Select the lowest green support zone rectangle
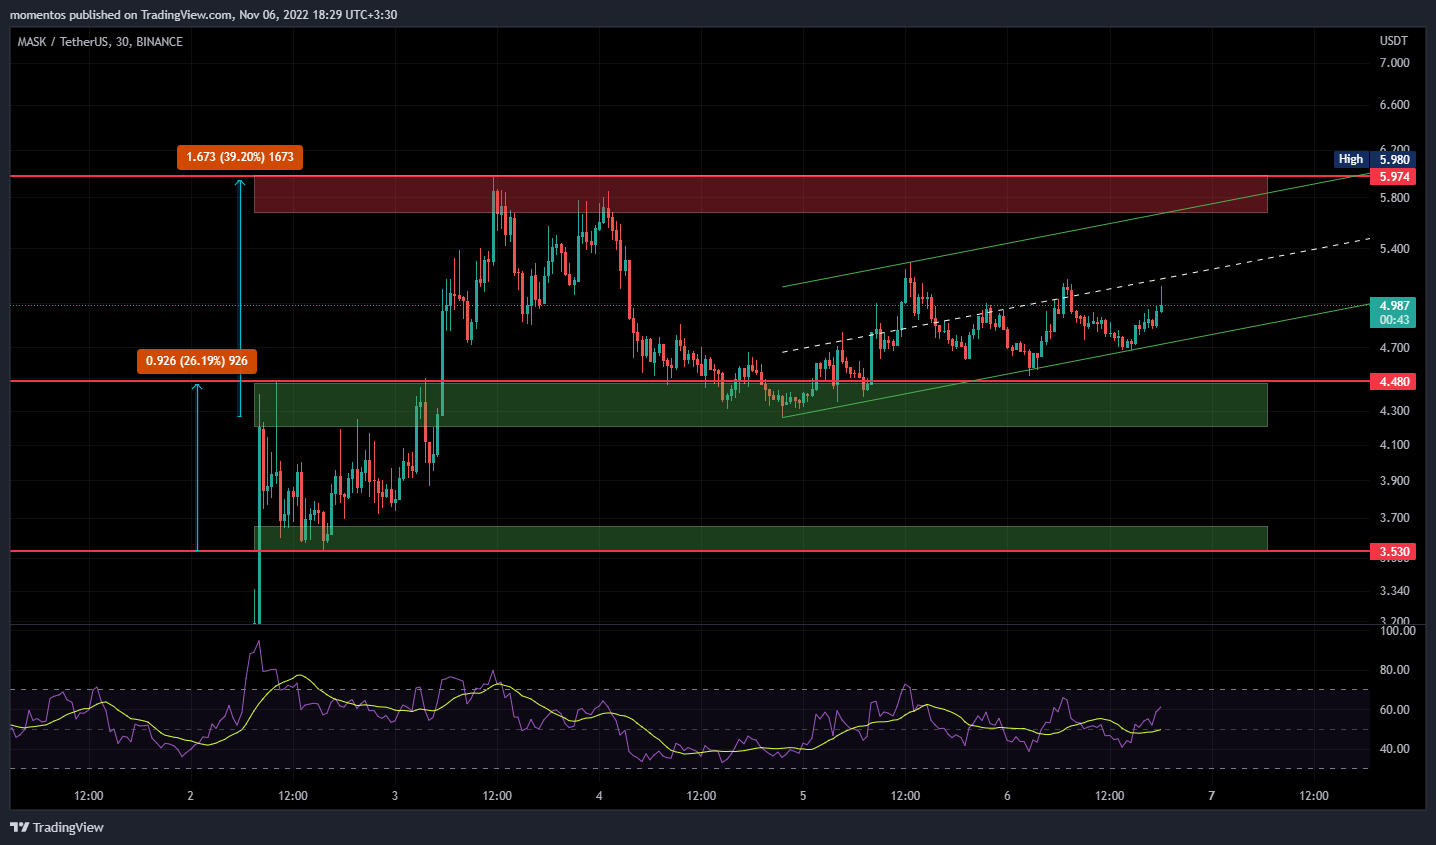 coord(761,538)
